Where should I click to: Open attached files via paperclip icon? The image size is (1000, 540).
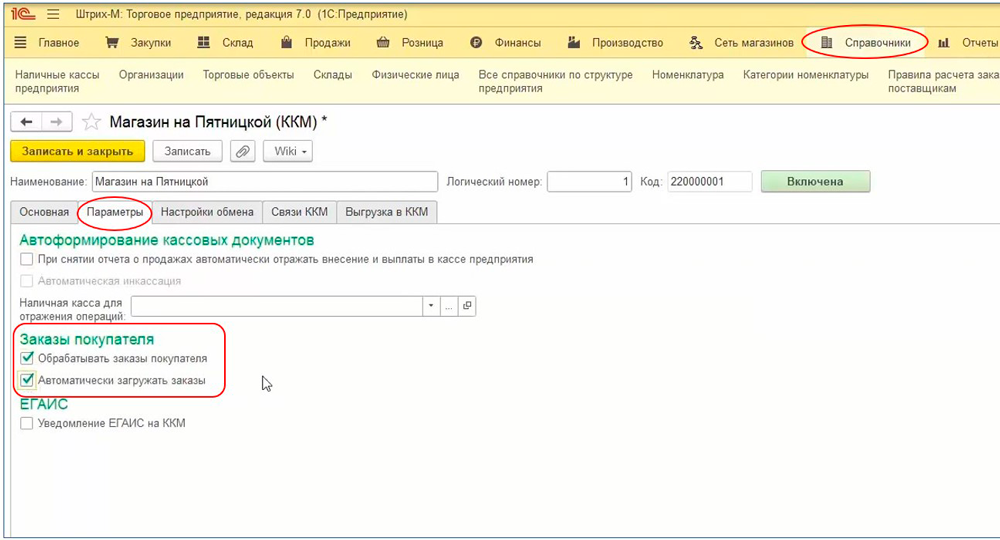click(x=242, y=151)
